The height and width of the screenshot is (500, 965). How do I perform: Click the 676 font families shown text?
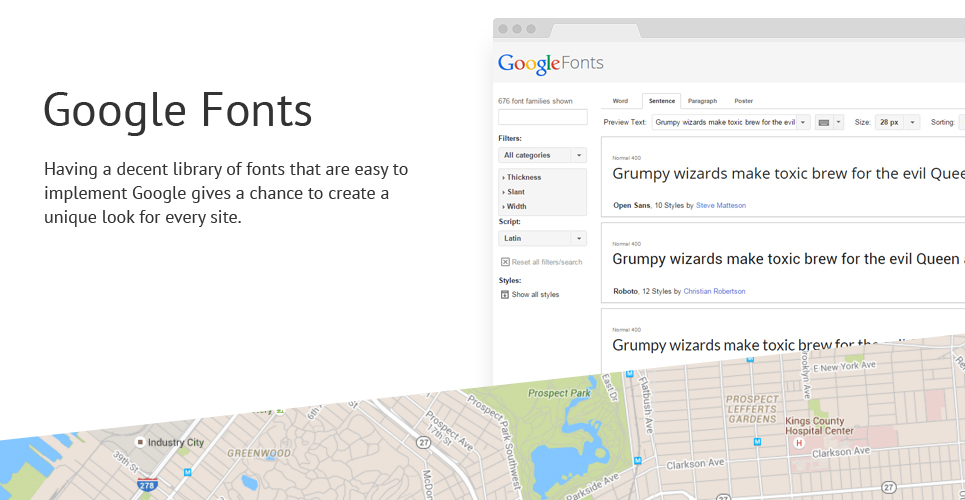coord(535,101)
